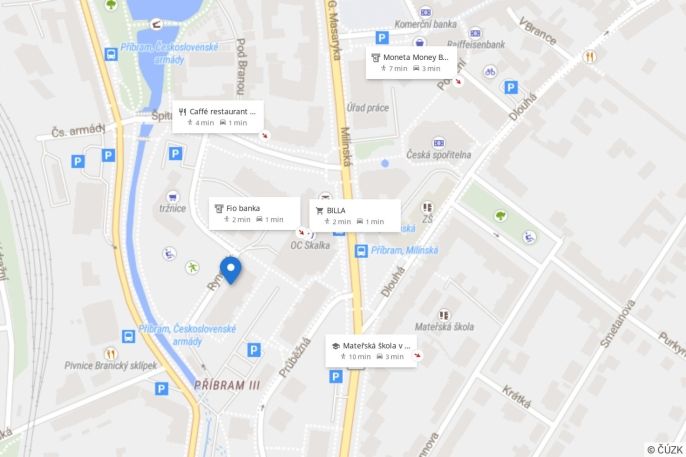686x457 pixels.
Task: Open the Fio banka info card
Action: click(254, 213)
